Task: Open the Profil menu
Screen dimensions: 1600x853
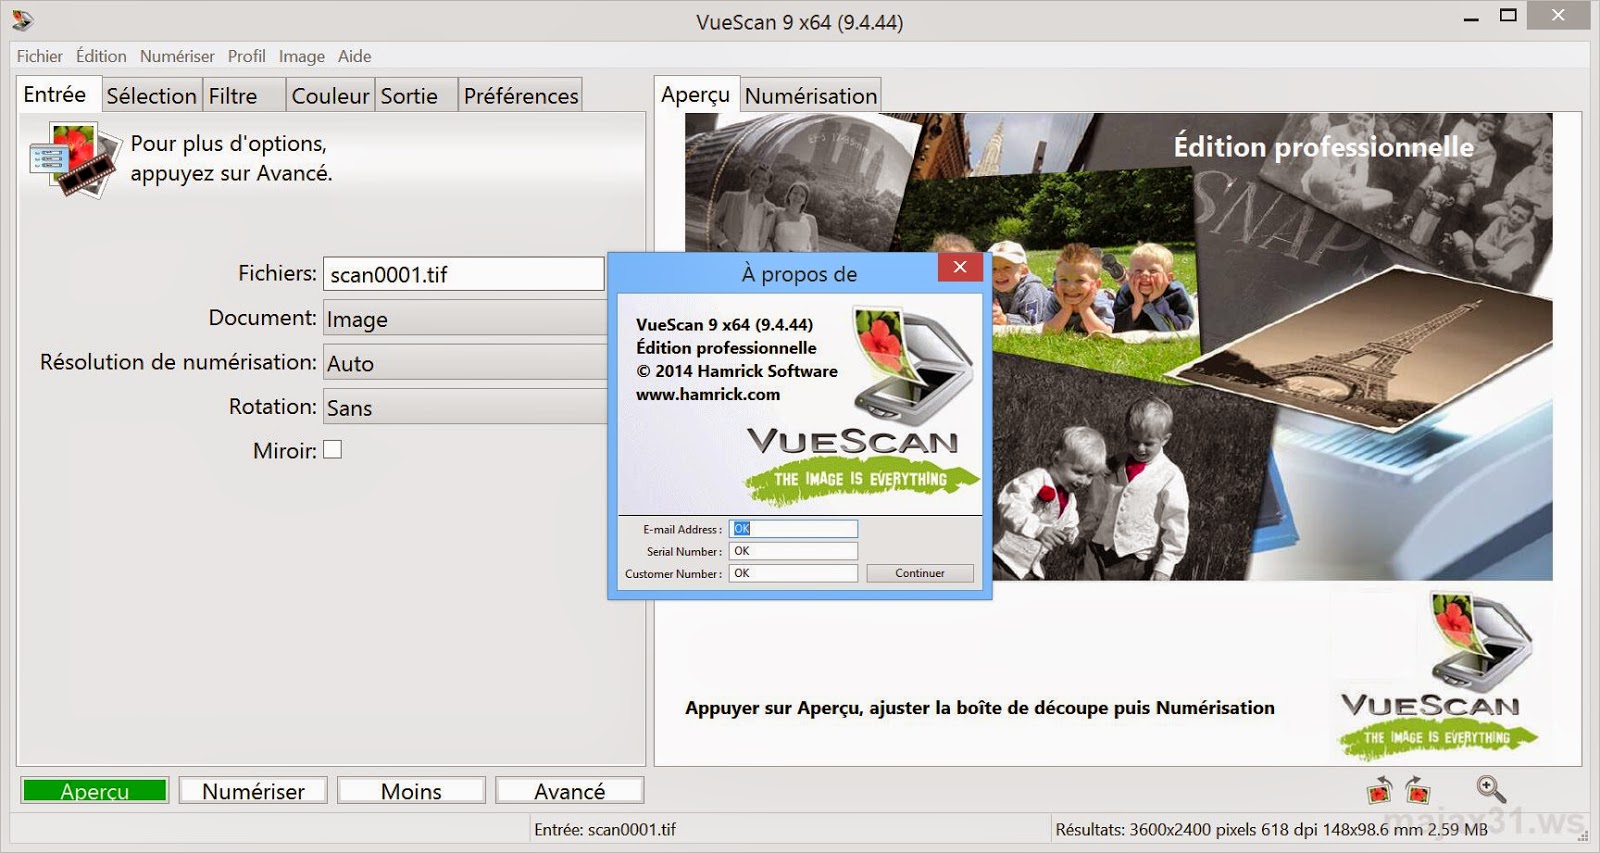Action: pos(246,56)
